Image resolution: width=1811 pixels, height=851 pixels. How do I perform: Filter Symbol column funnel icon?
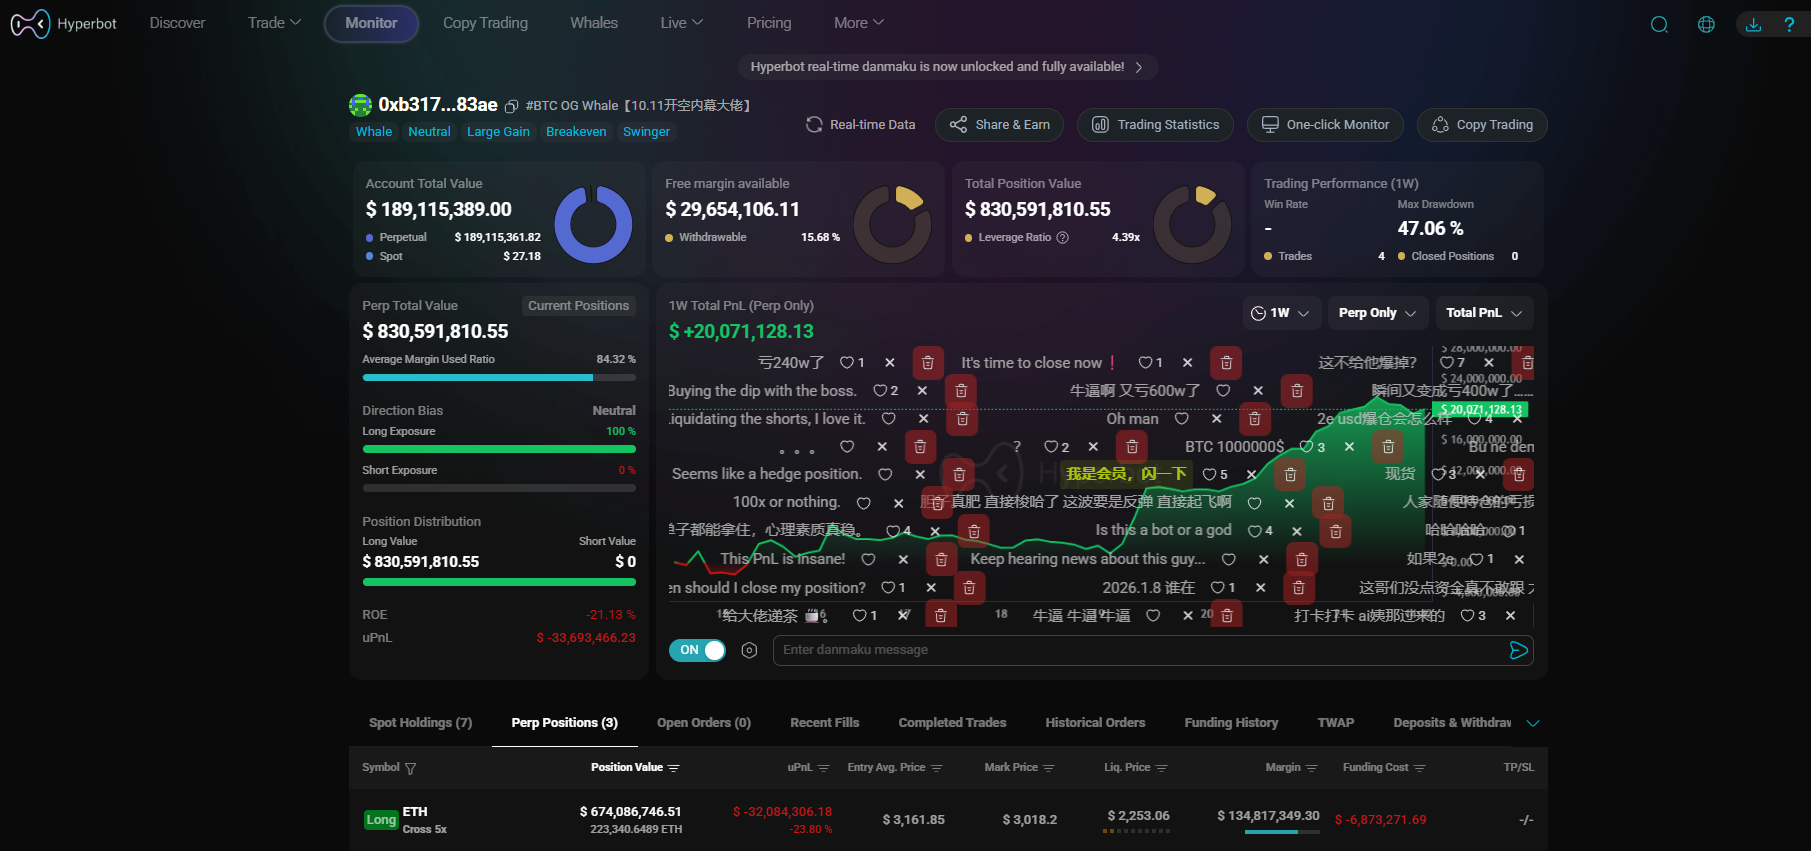410,768
